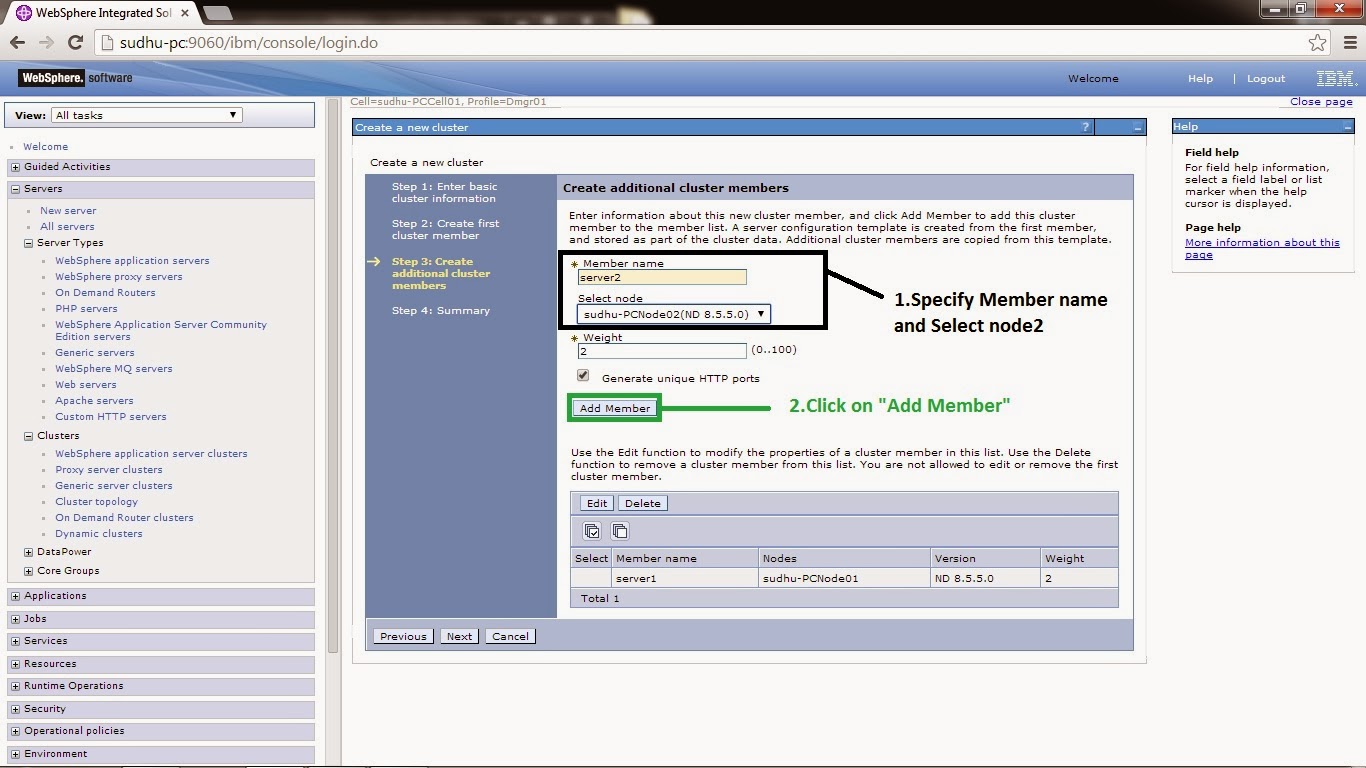
Task: Open Apache servers link
Action: [x=94, y=401]
